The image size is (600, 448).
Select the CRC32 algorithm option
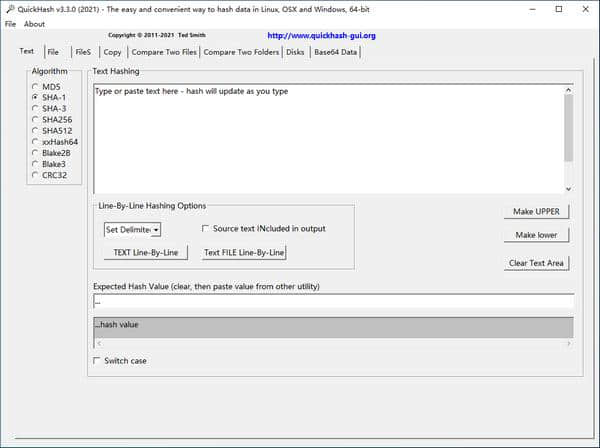pos(36,175)
